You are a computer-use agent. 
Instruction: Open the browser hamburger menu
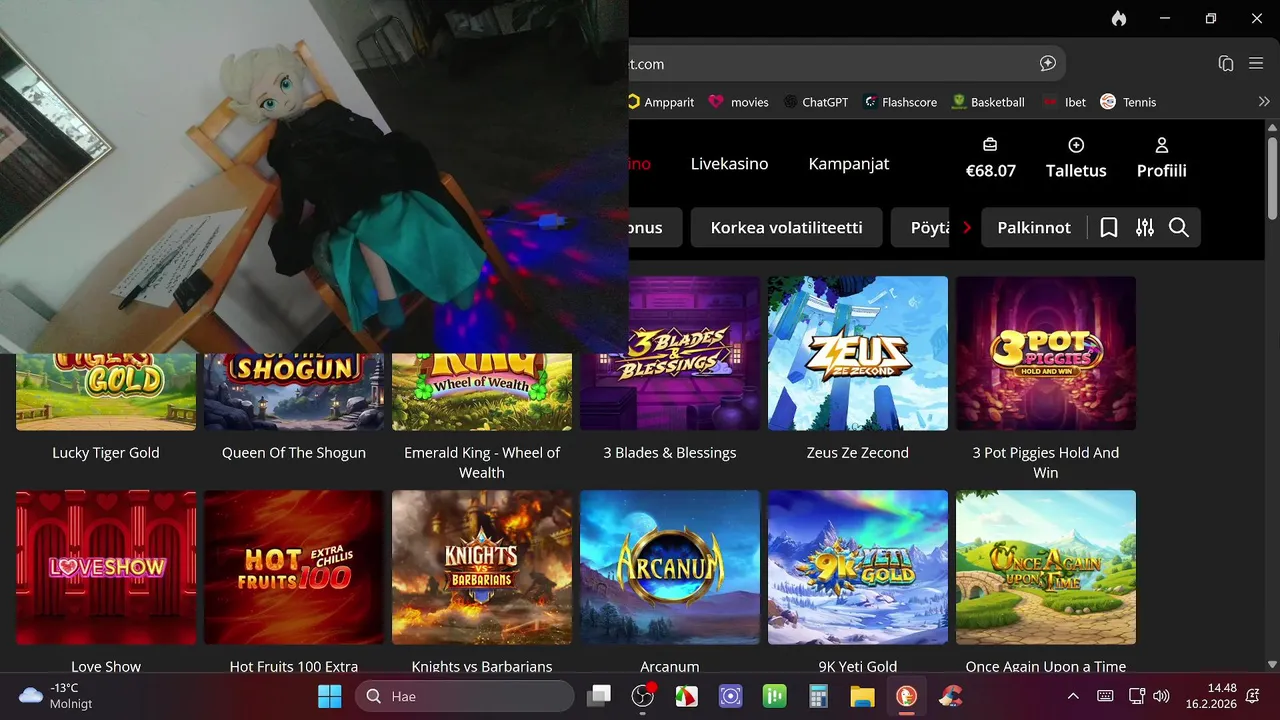point(1256,63)
